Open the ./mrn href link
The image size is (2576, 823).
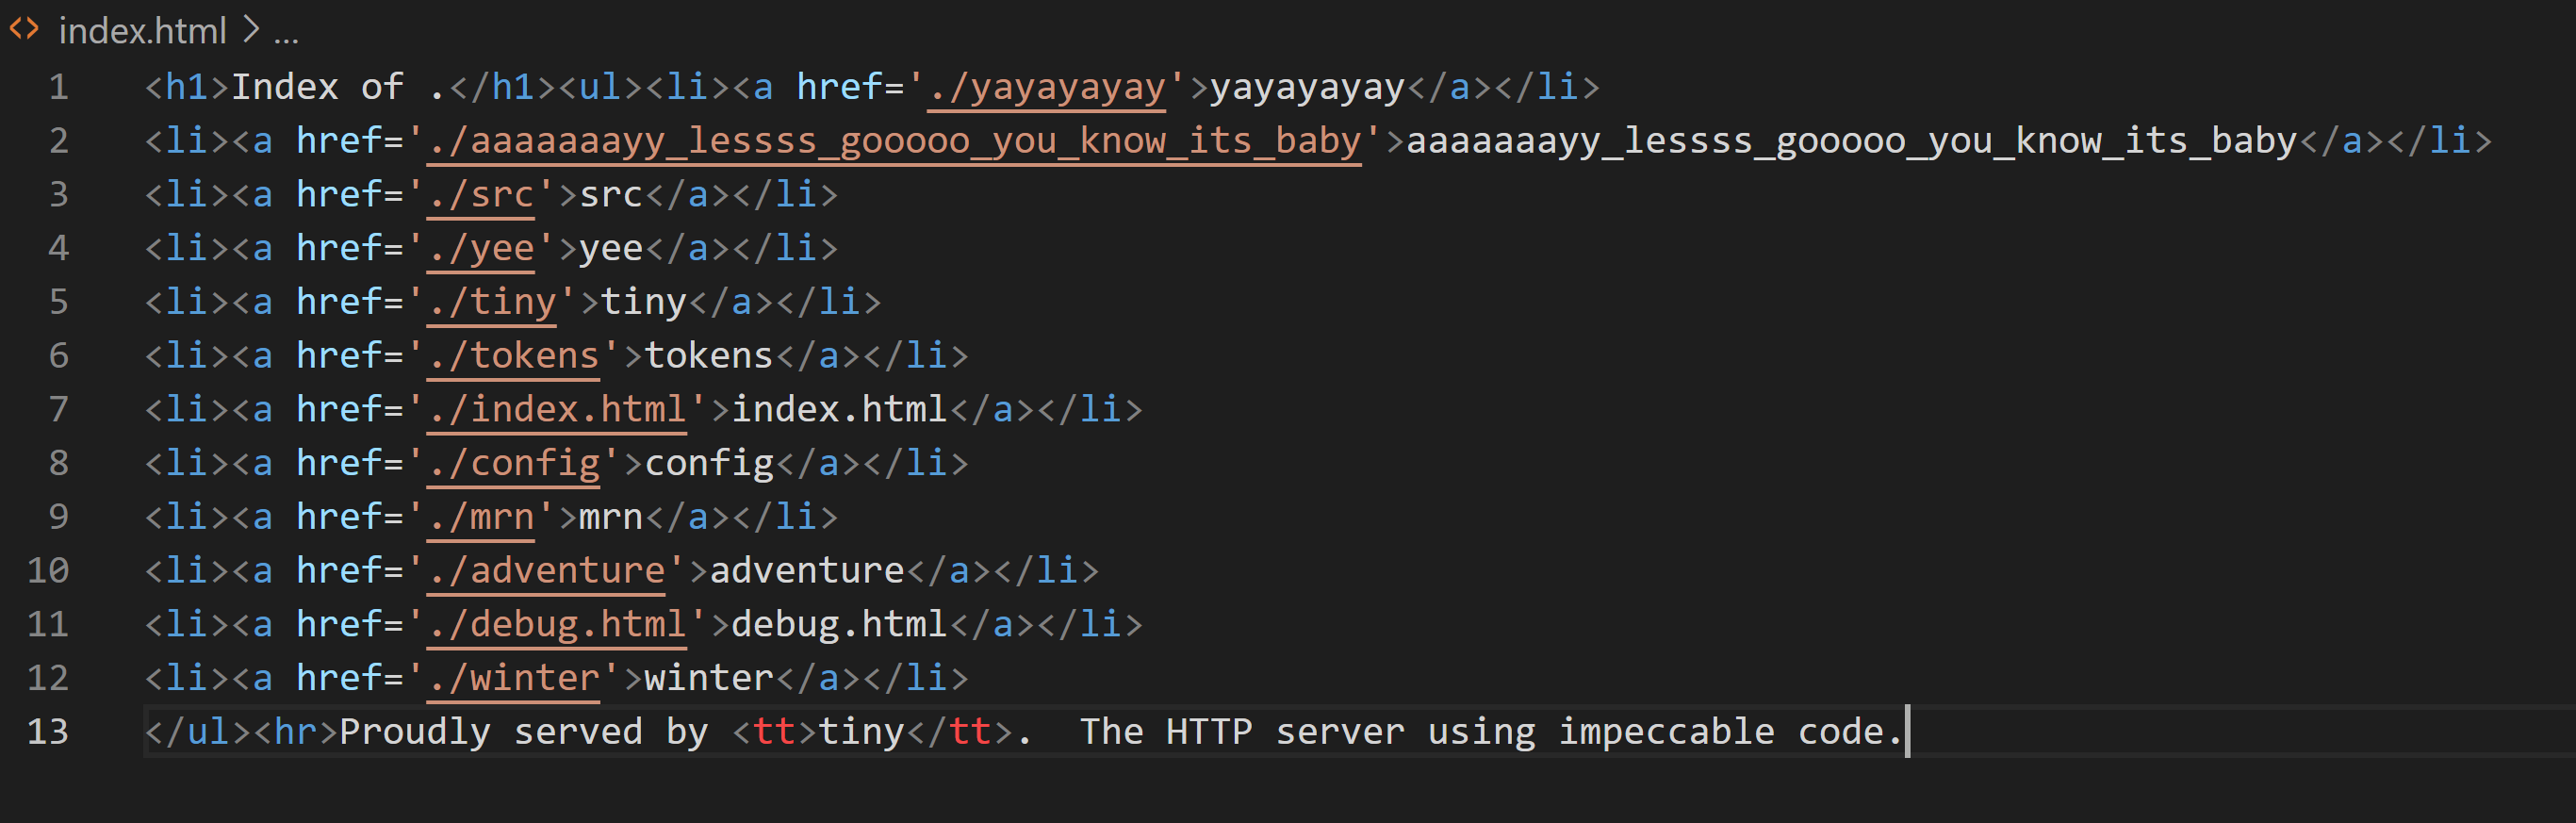point(482,517)
